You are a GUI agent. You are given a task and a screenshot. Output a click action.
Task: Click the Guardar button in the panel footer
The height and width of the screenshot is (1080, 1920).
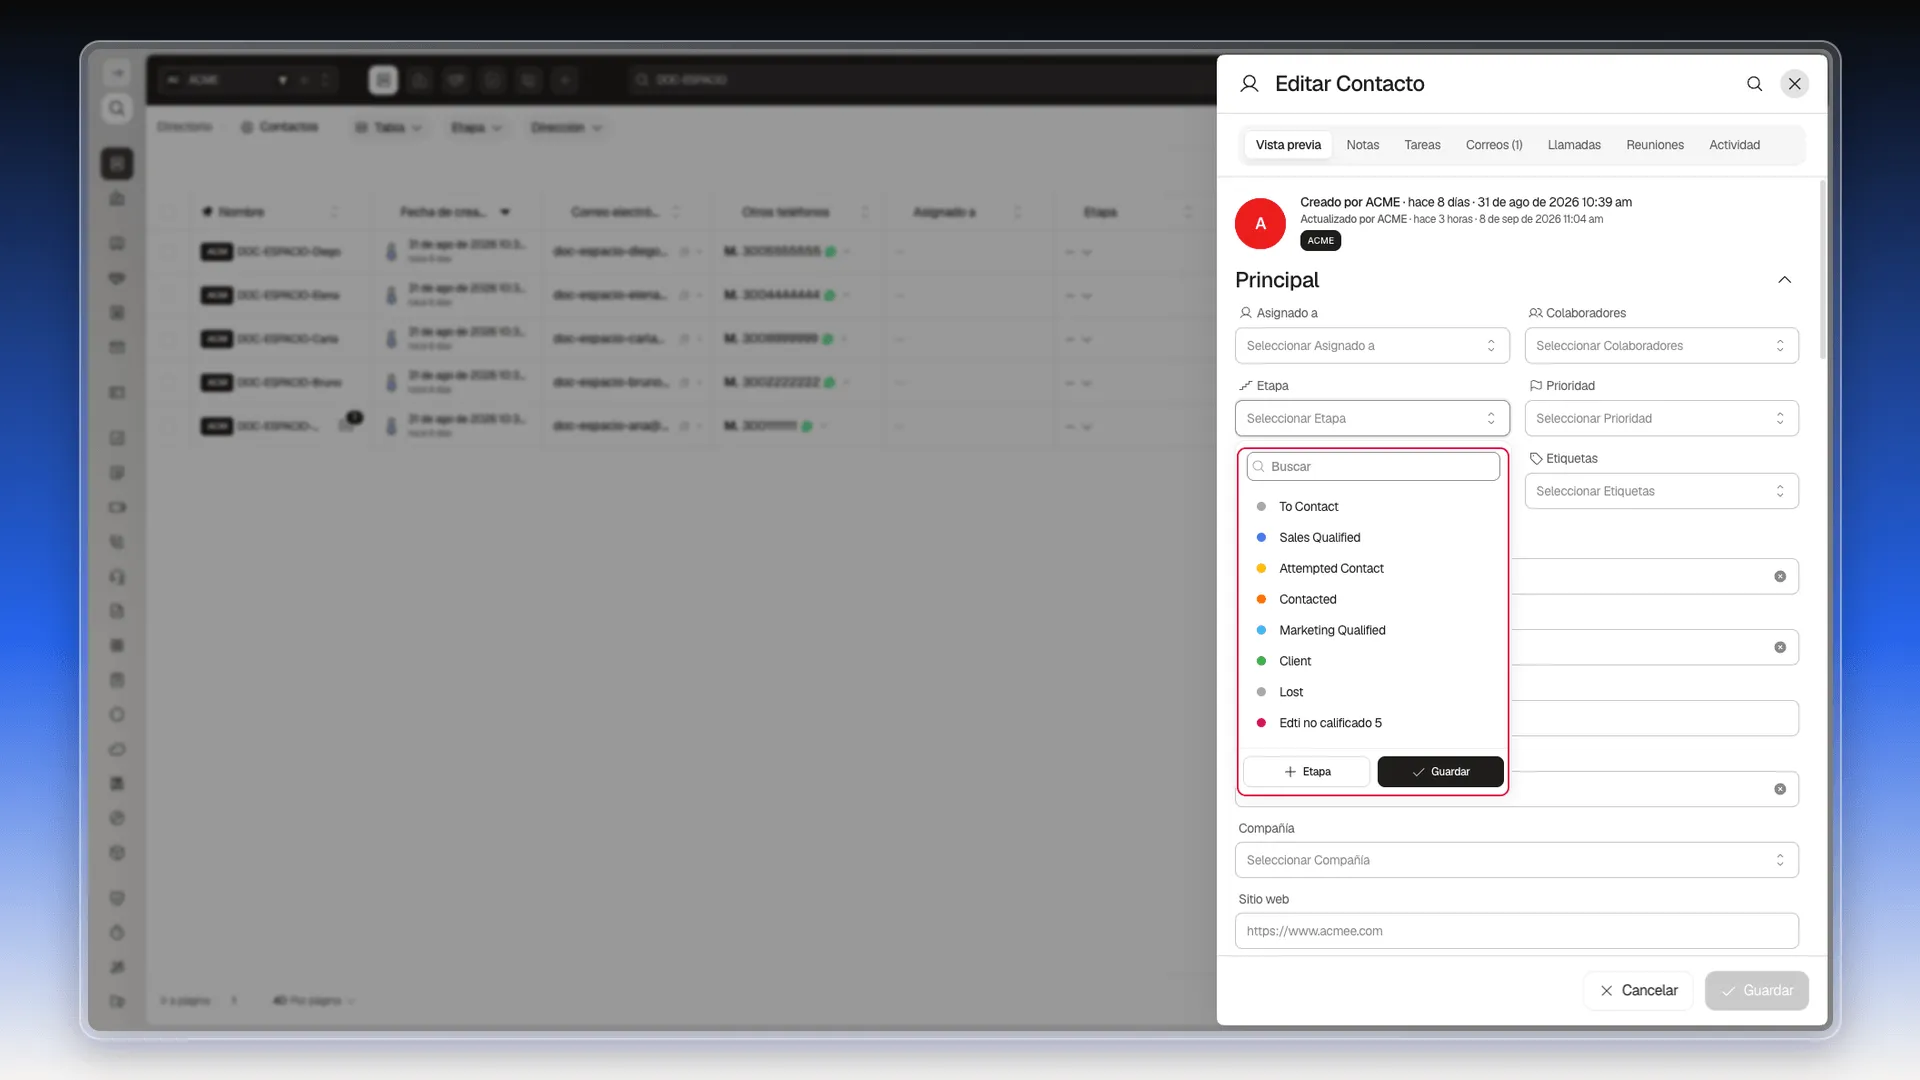1757,991
